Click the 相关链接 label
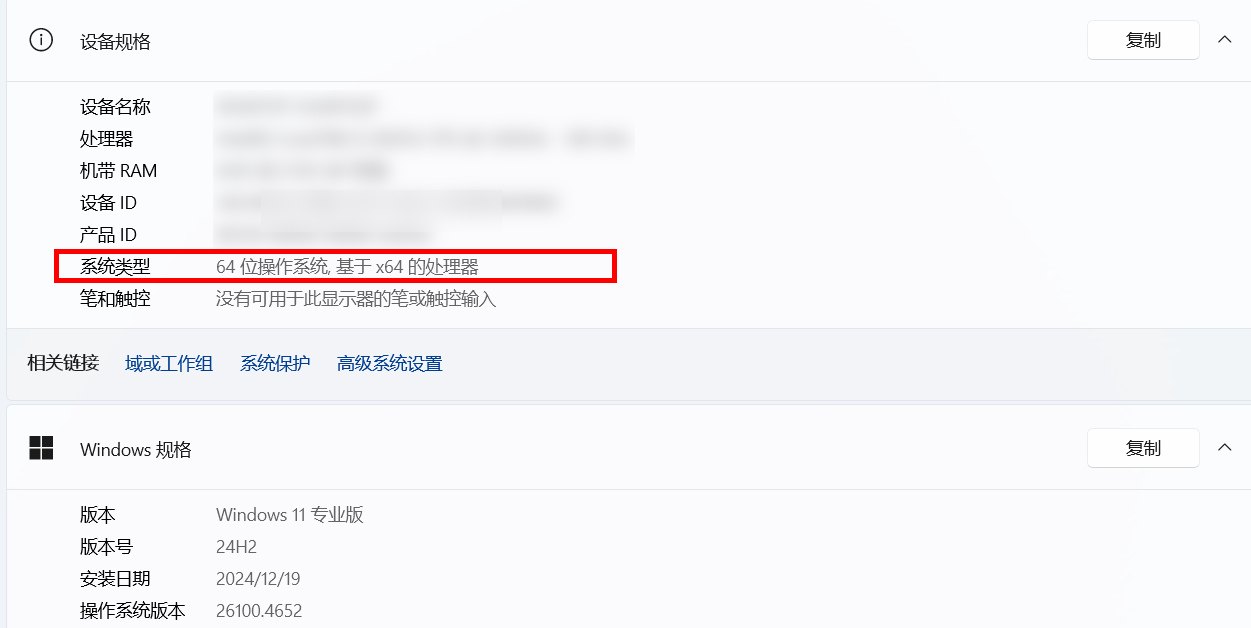This screenshot has width=1251, height=628. point(63,363)
